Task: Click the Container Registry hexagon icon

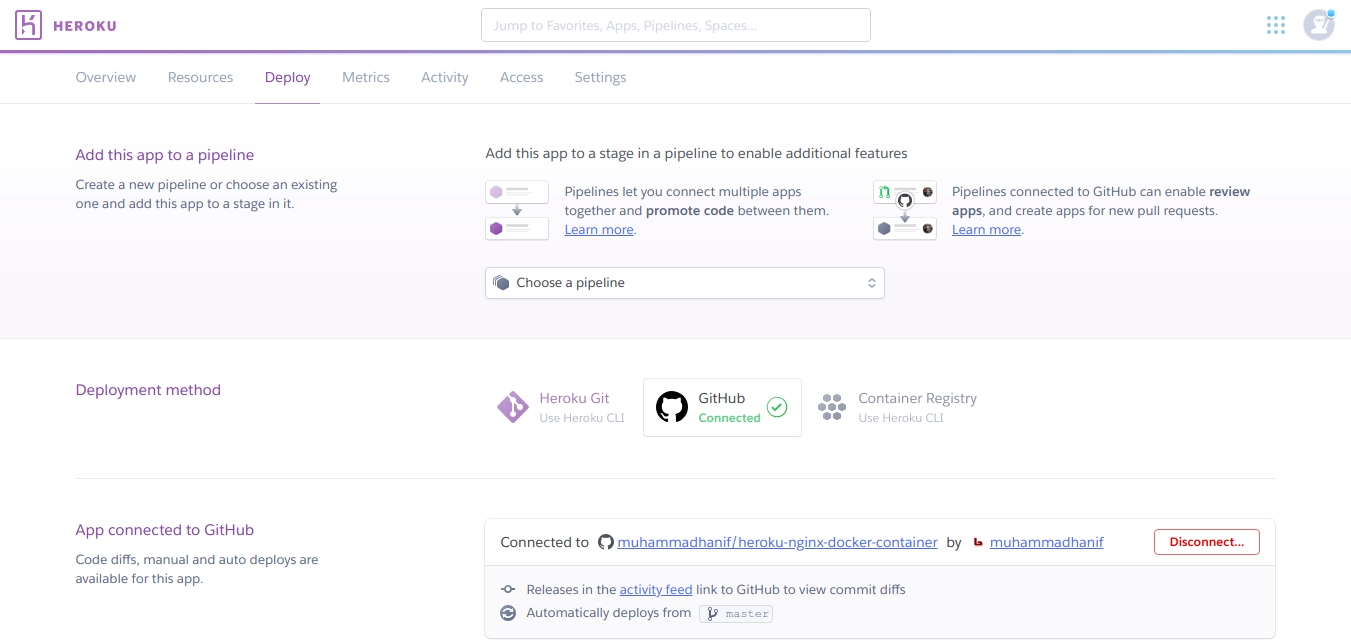Action: (832, 407)
